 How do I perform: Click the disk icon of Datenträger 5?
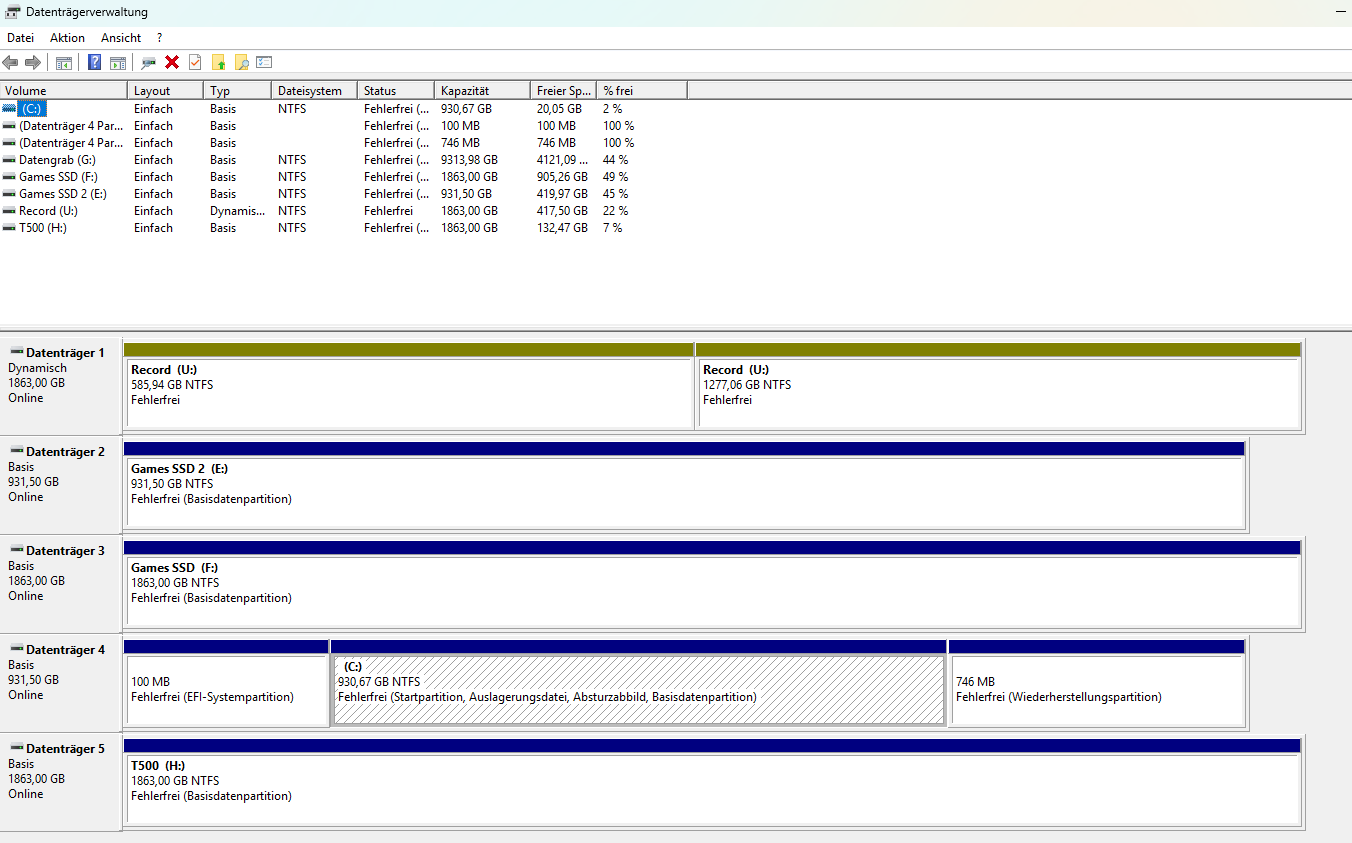pos(16,748)
